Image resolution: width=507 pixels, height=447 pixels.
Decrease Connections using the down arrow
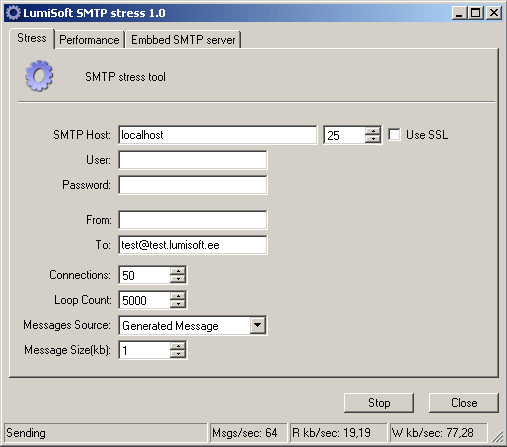point(178,279)
